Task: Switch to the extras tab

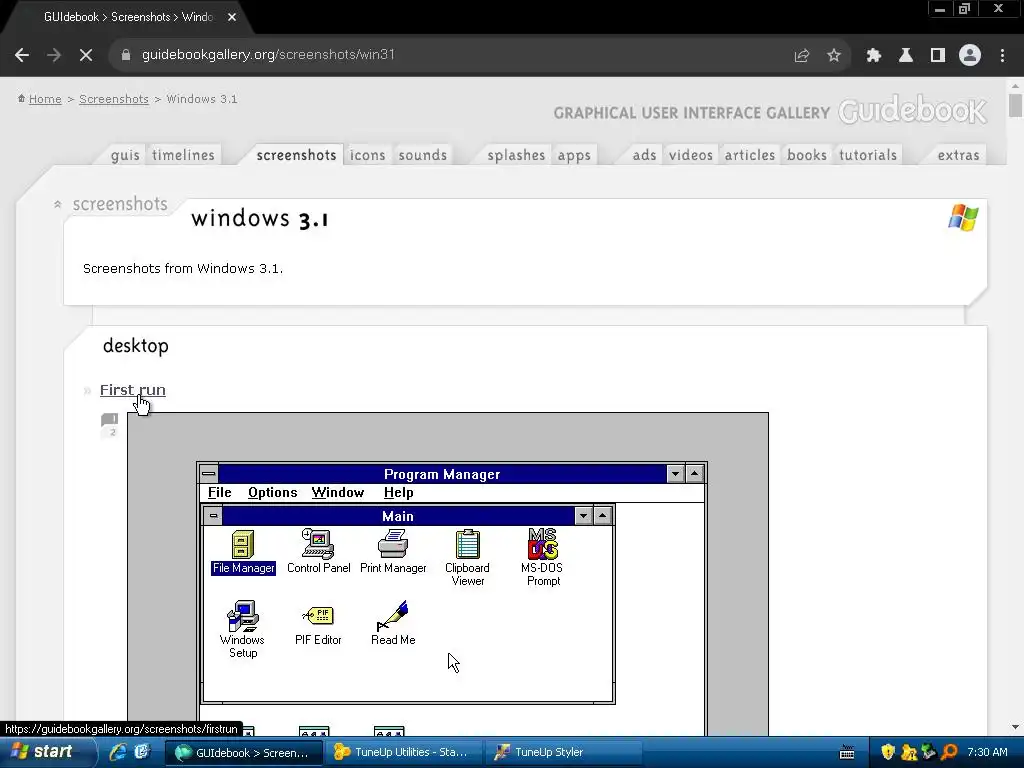Action: point(958,155)
